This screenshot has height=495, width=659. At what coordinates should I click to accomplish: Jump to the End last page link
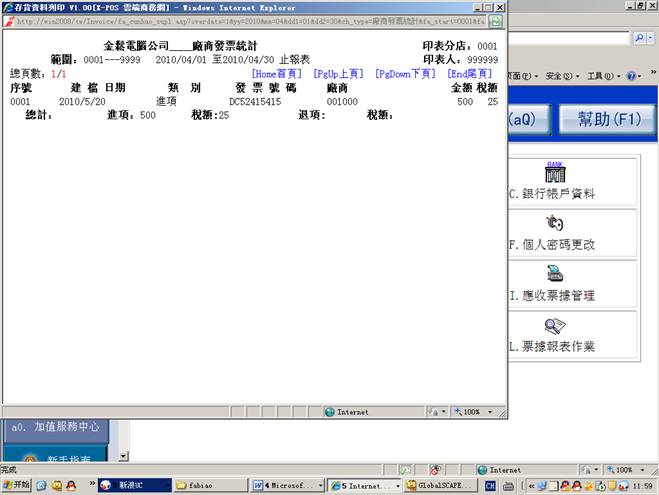tap(469, 74)
